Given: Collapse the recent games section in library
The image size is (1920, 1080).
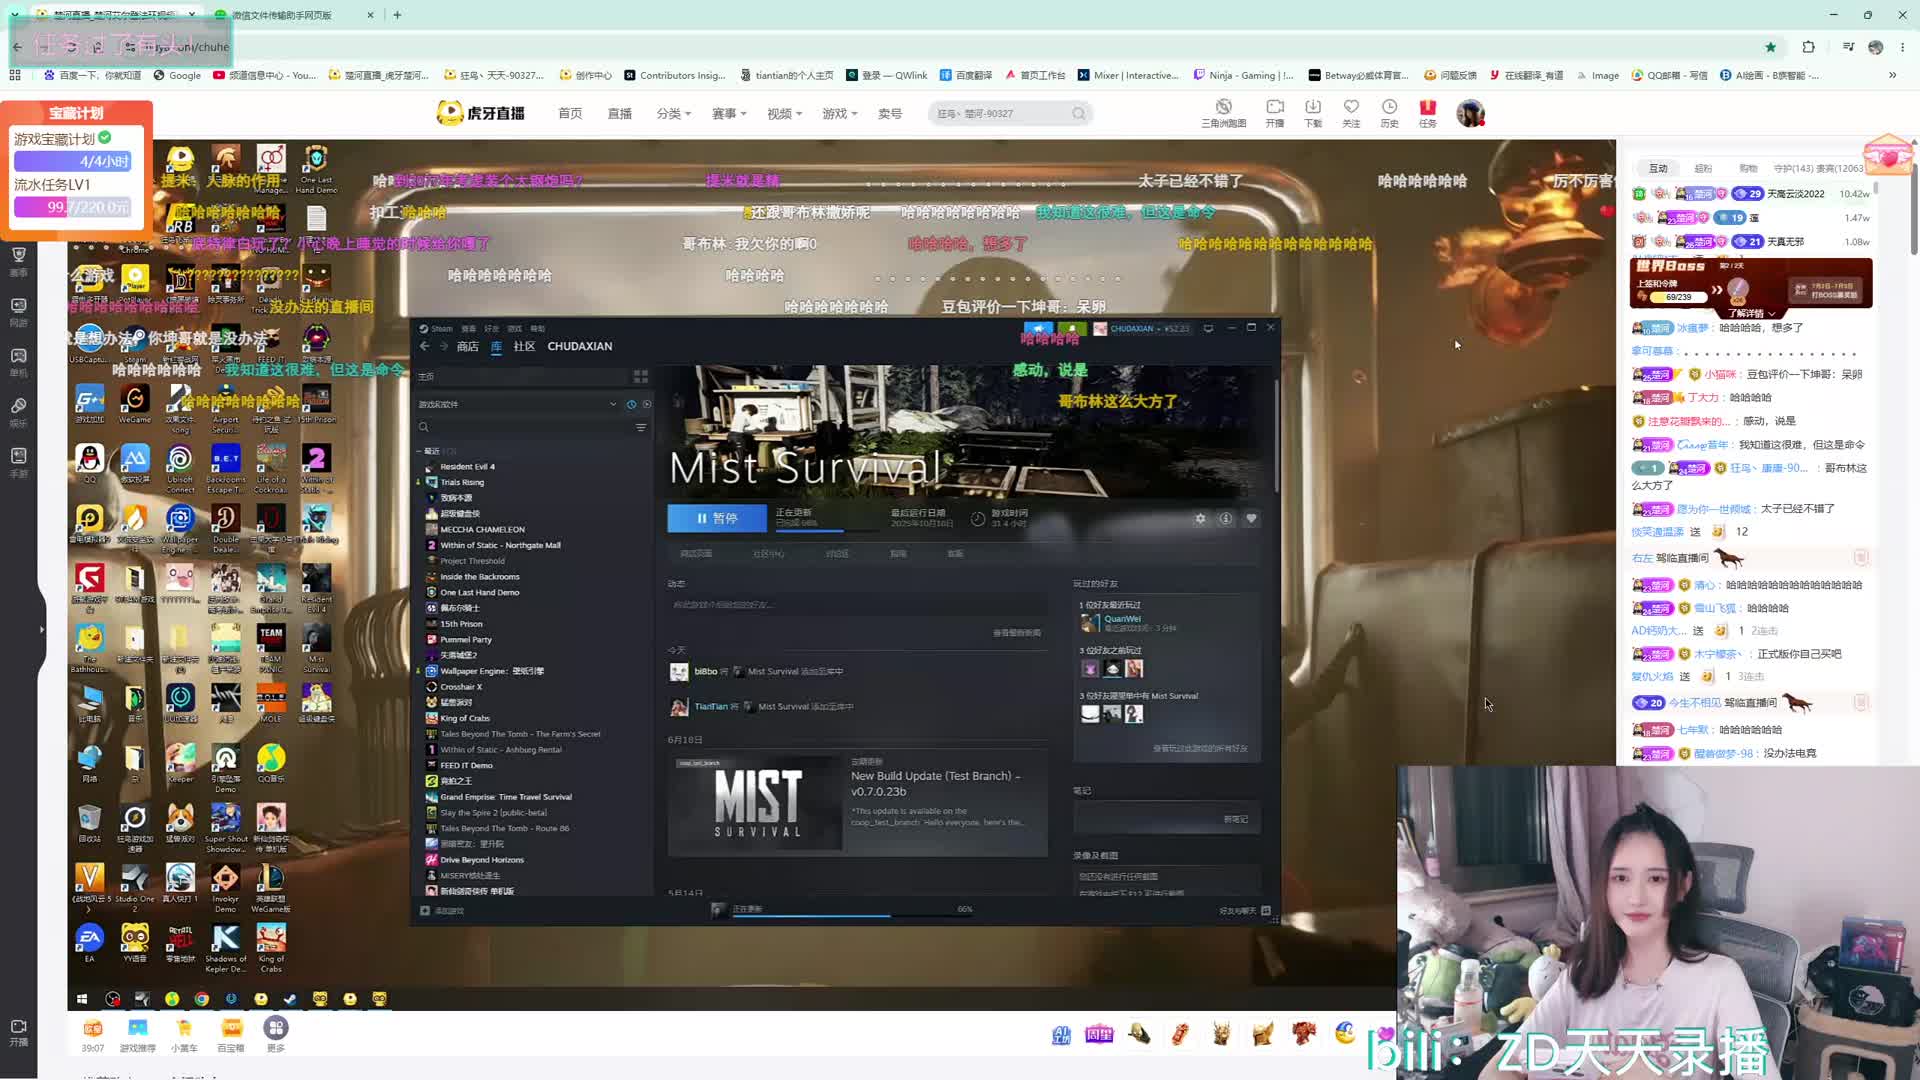Looking at the screenshot, I should click(420, 451).
